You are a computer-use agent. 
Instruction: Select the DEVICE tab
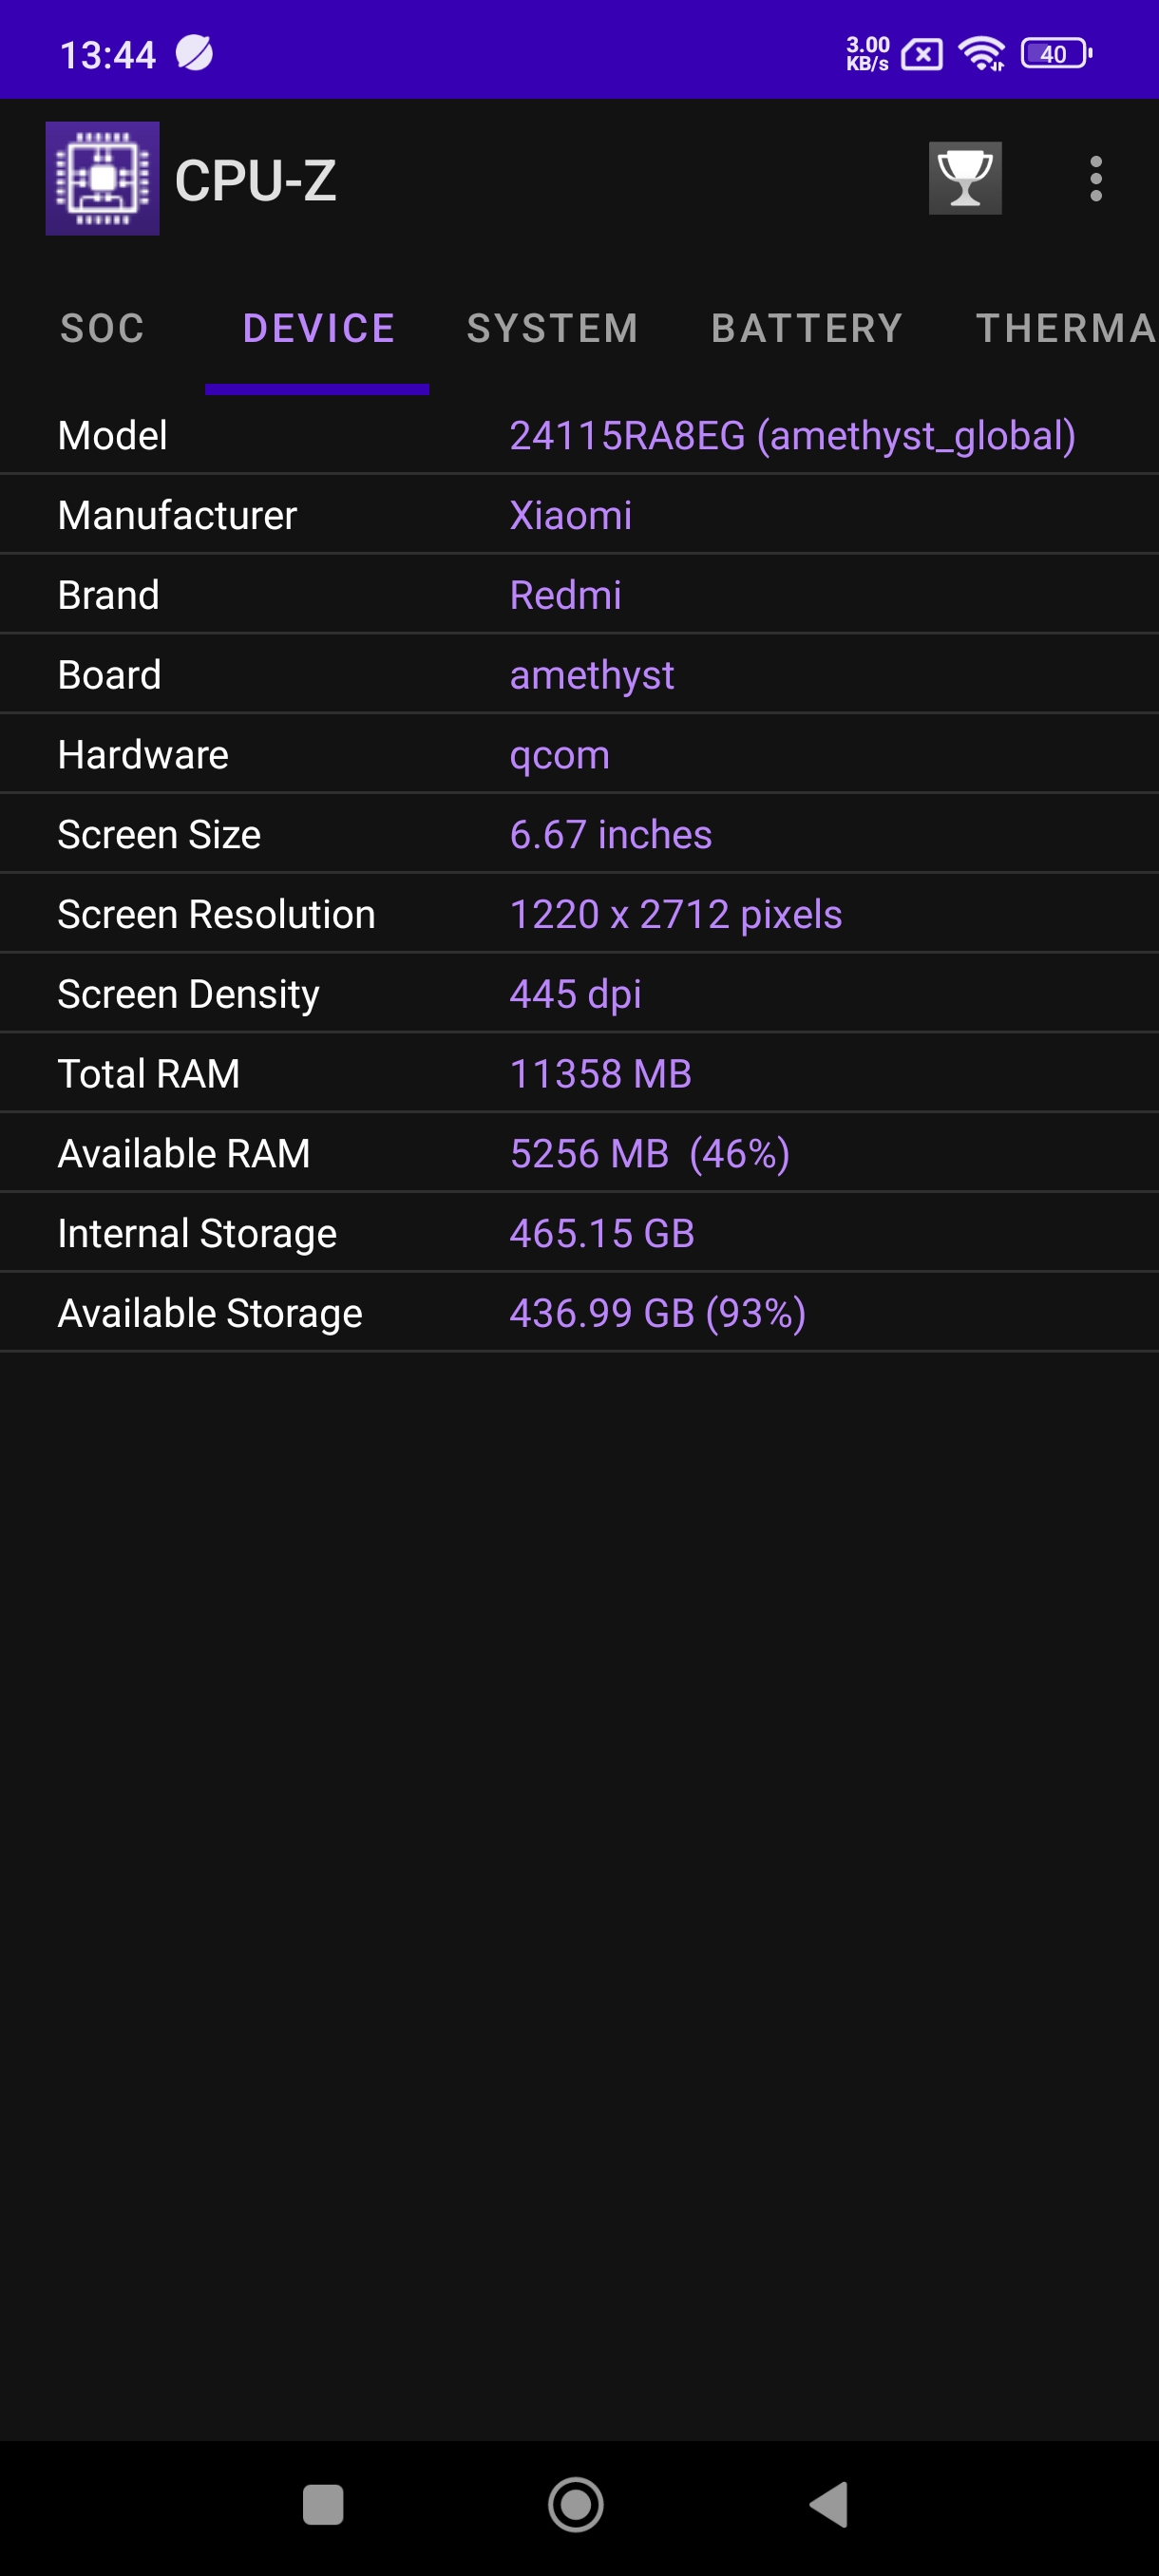point(318,328)
